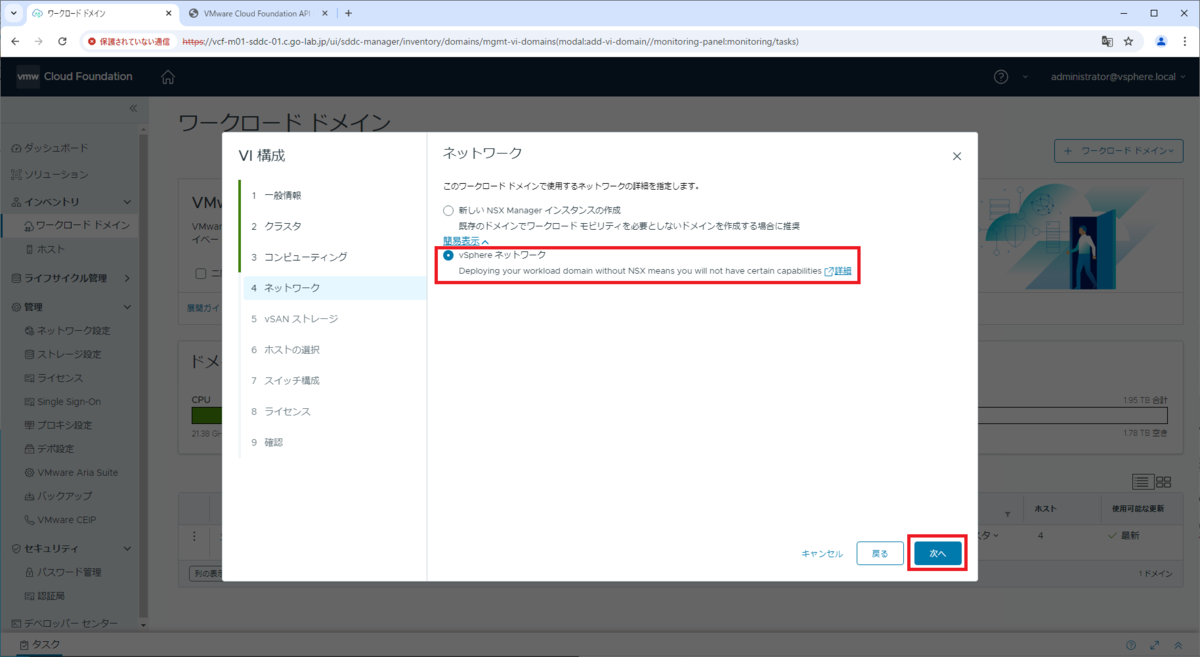Open プロキシ設定 in the sidebar
1200x657 pixels.
pyautogui.click(x=58, y=425)
